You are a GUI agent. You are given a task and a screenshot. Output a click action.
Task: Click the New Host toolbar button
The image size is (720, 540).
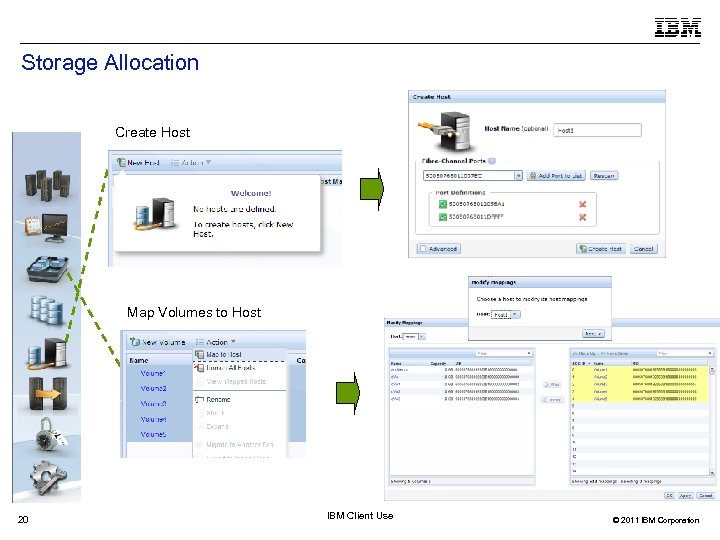138,163
